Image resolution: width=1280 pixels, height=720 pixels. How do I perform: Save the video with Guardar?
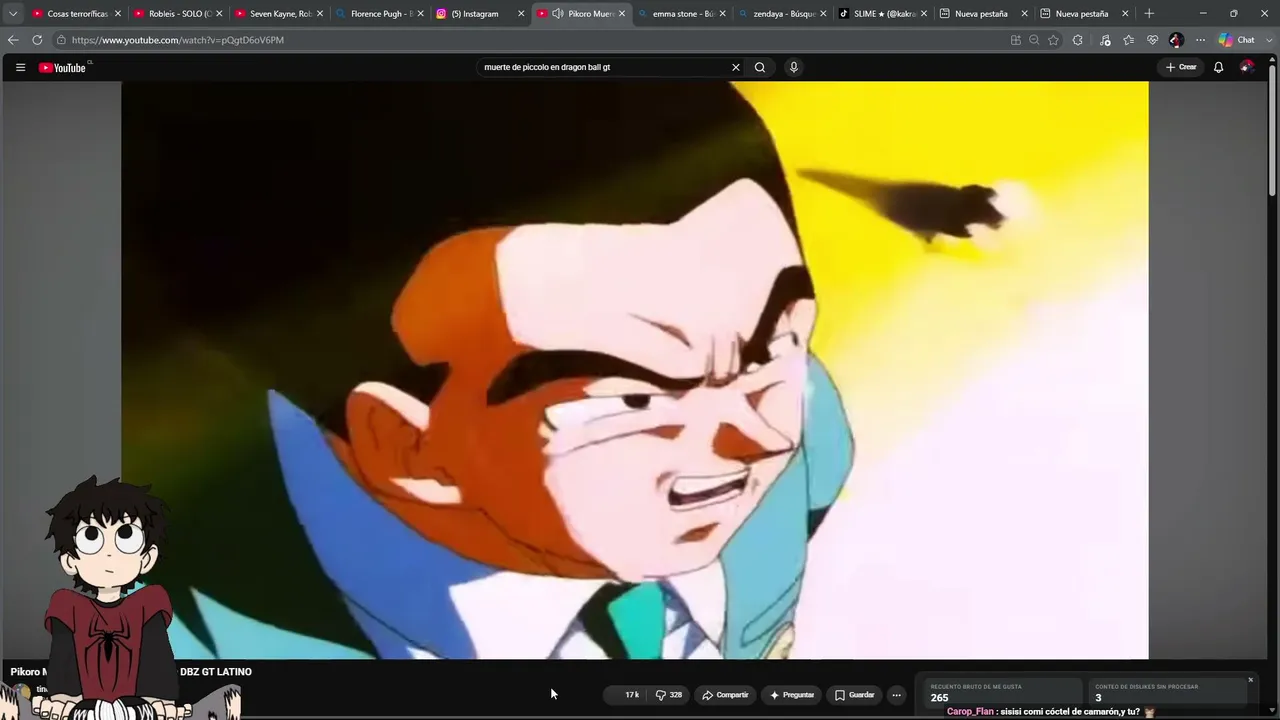click(855, 695)
